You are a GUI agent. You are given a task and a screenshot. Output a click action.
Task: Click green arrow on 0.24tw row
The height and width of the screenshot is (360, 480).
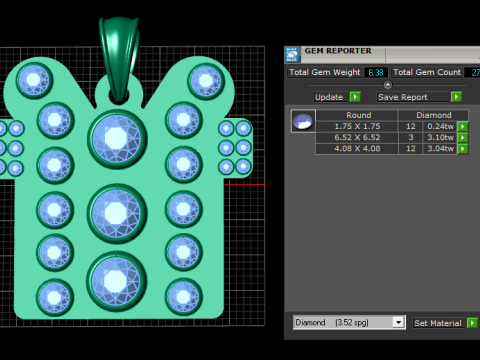coord(463,127)
